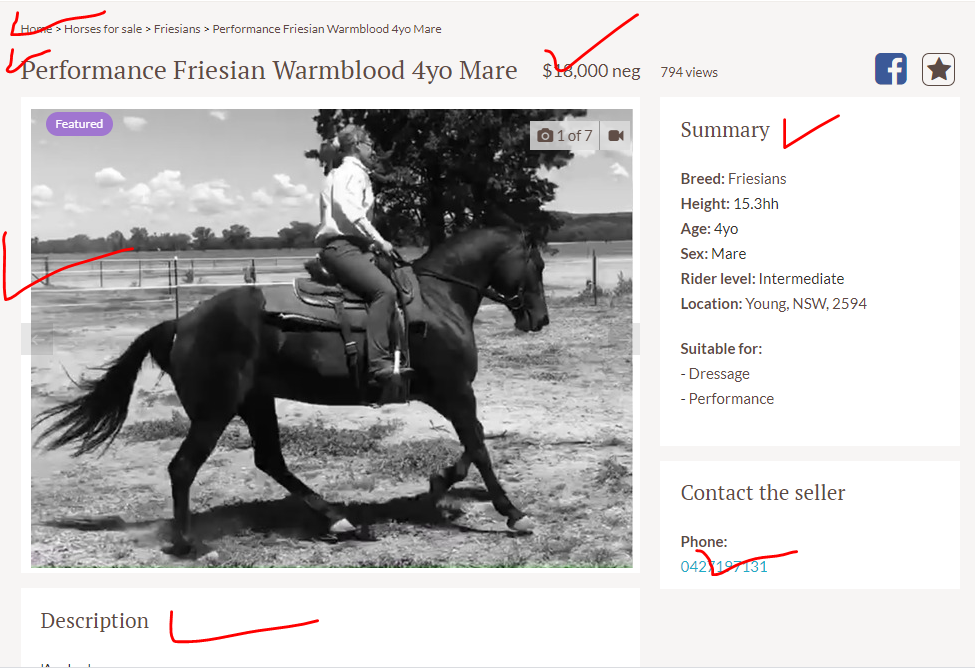The height and width of the screenshot is (668, 975).
Task: Share the listing on Facebook
Action: tap(890, 69)
